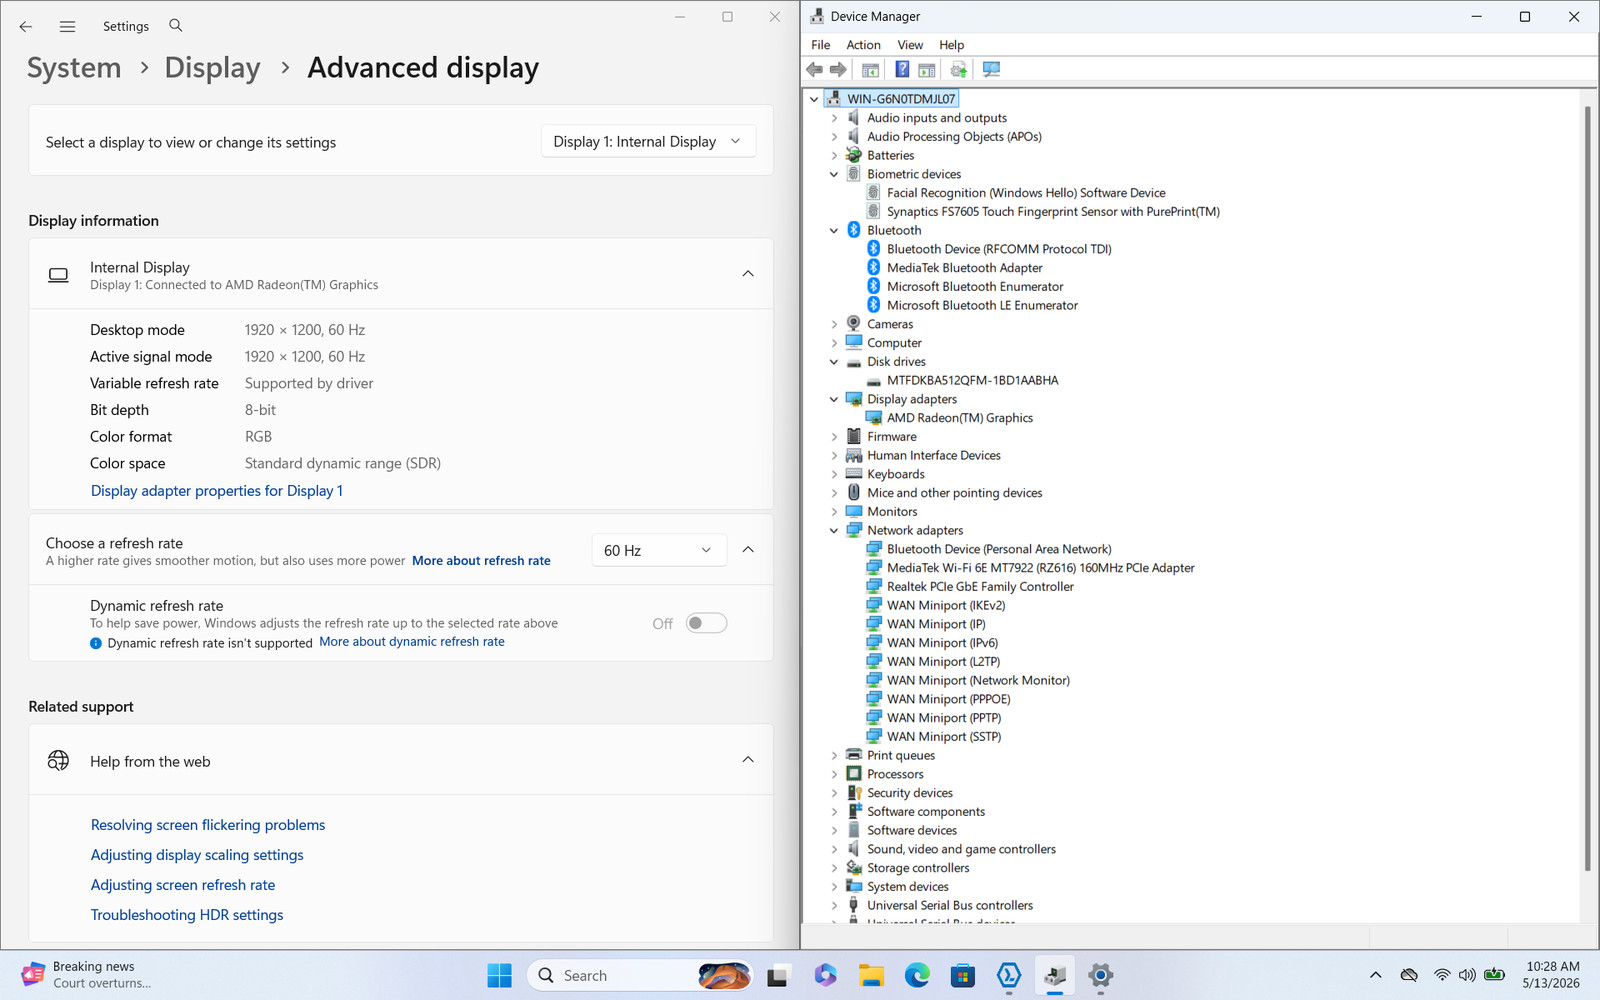The width and height of the screenshot is (1600, 1000).
Task: Collapse the Internal Display information section
Action: [x=748, y=274]
